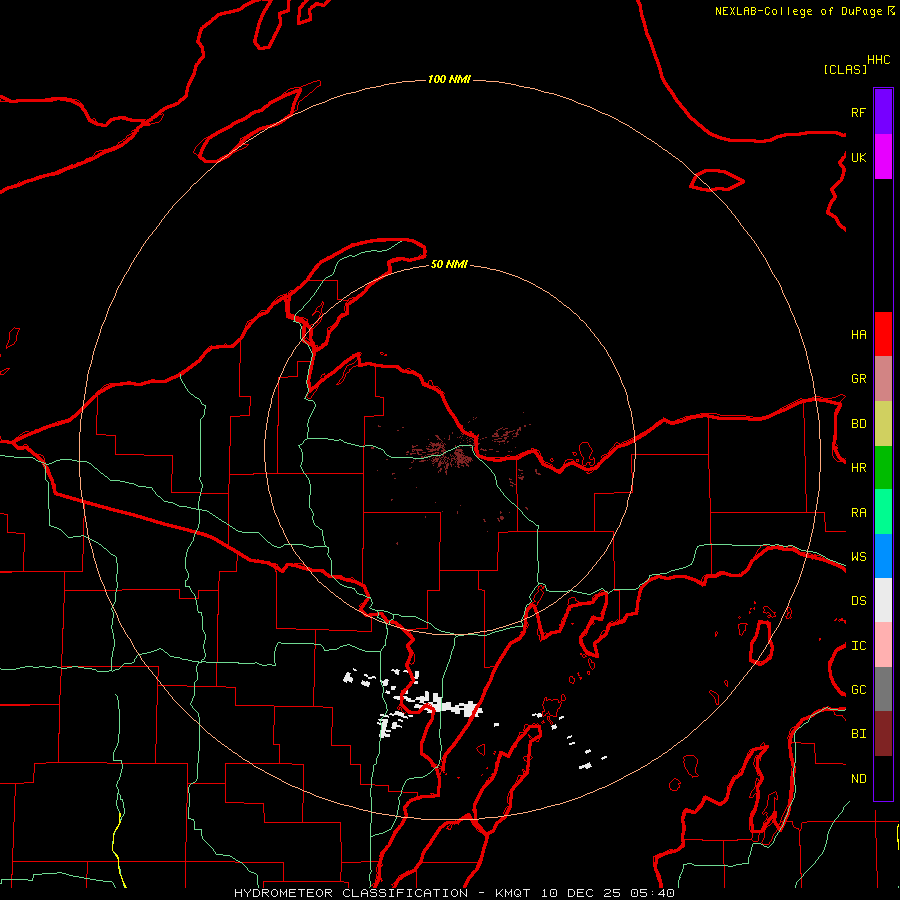Click the IC legend label
900x900 pixels.
tap(858, 646)
